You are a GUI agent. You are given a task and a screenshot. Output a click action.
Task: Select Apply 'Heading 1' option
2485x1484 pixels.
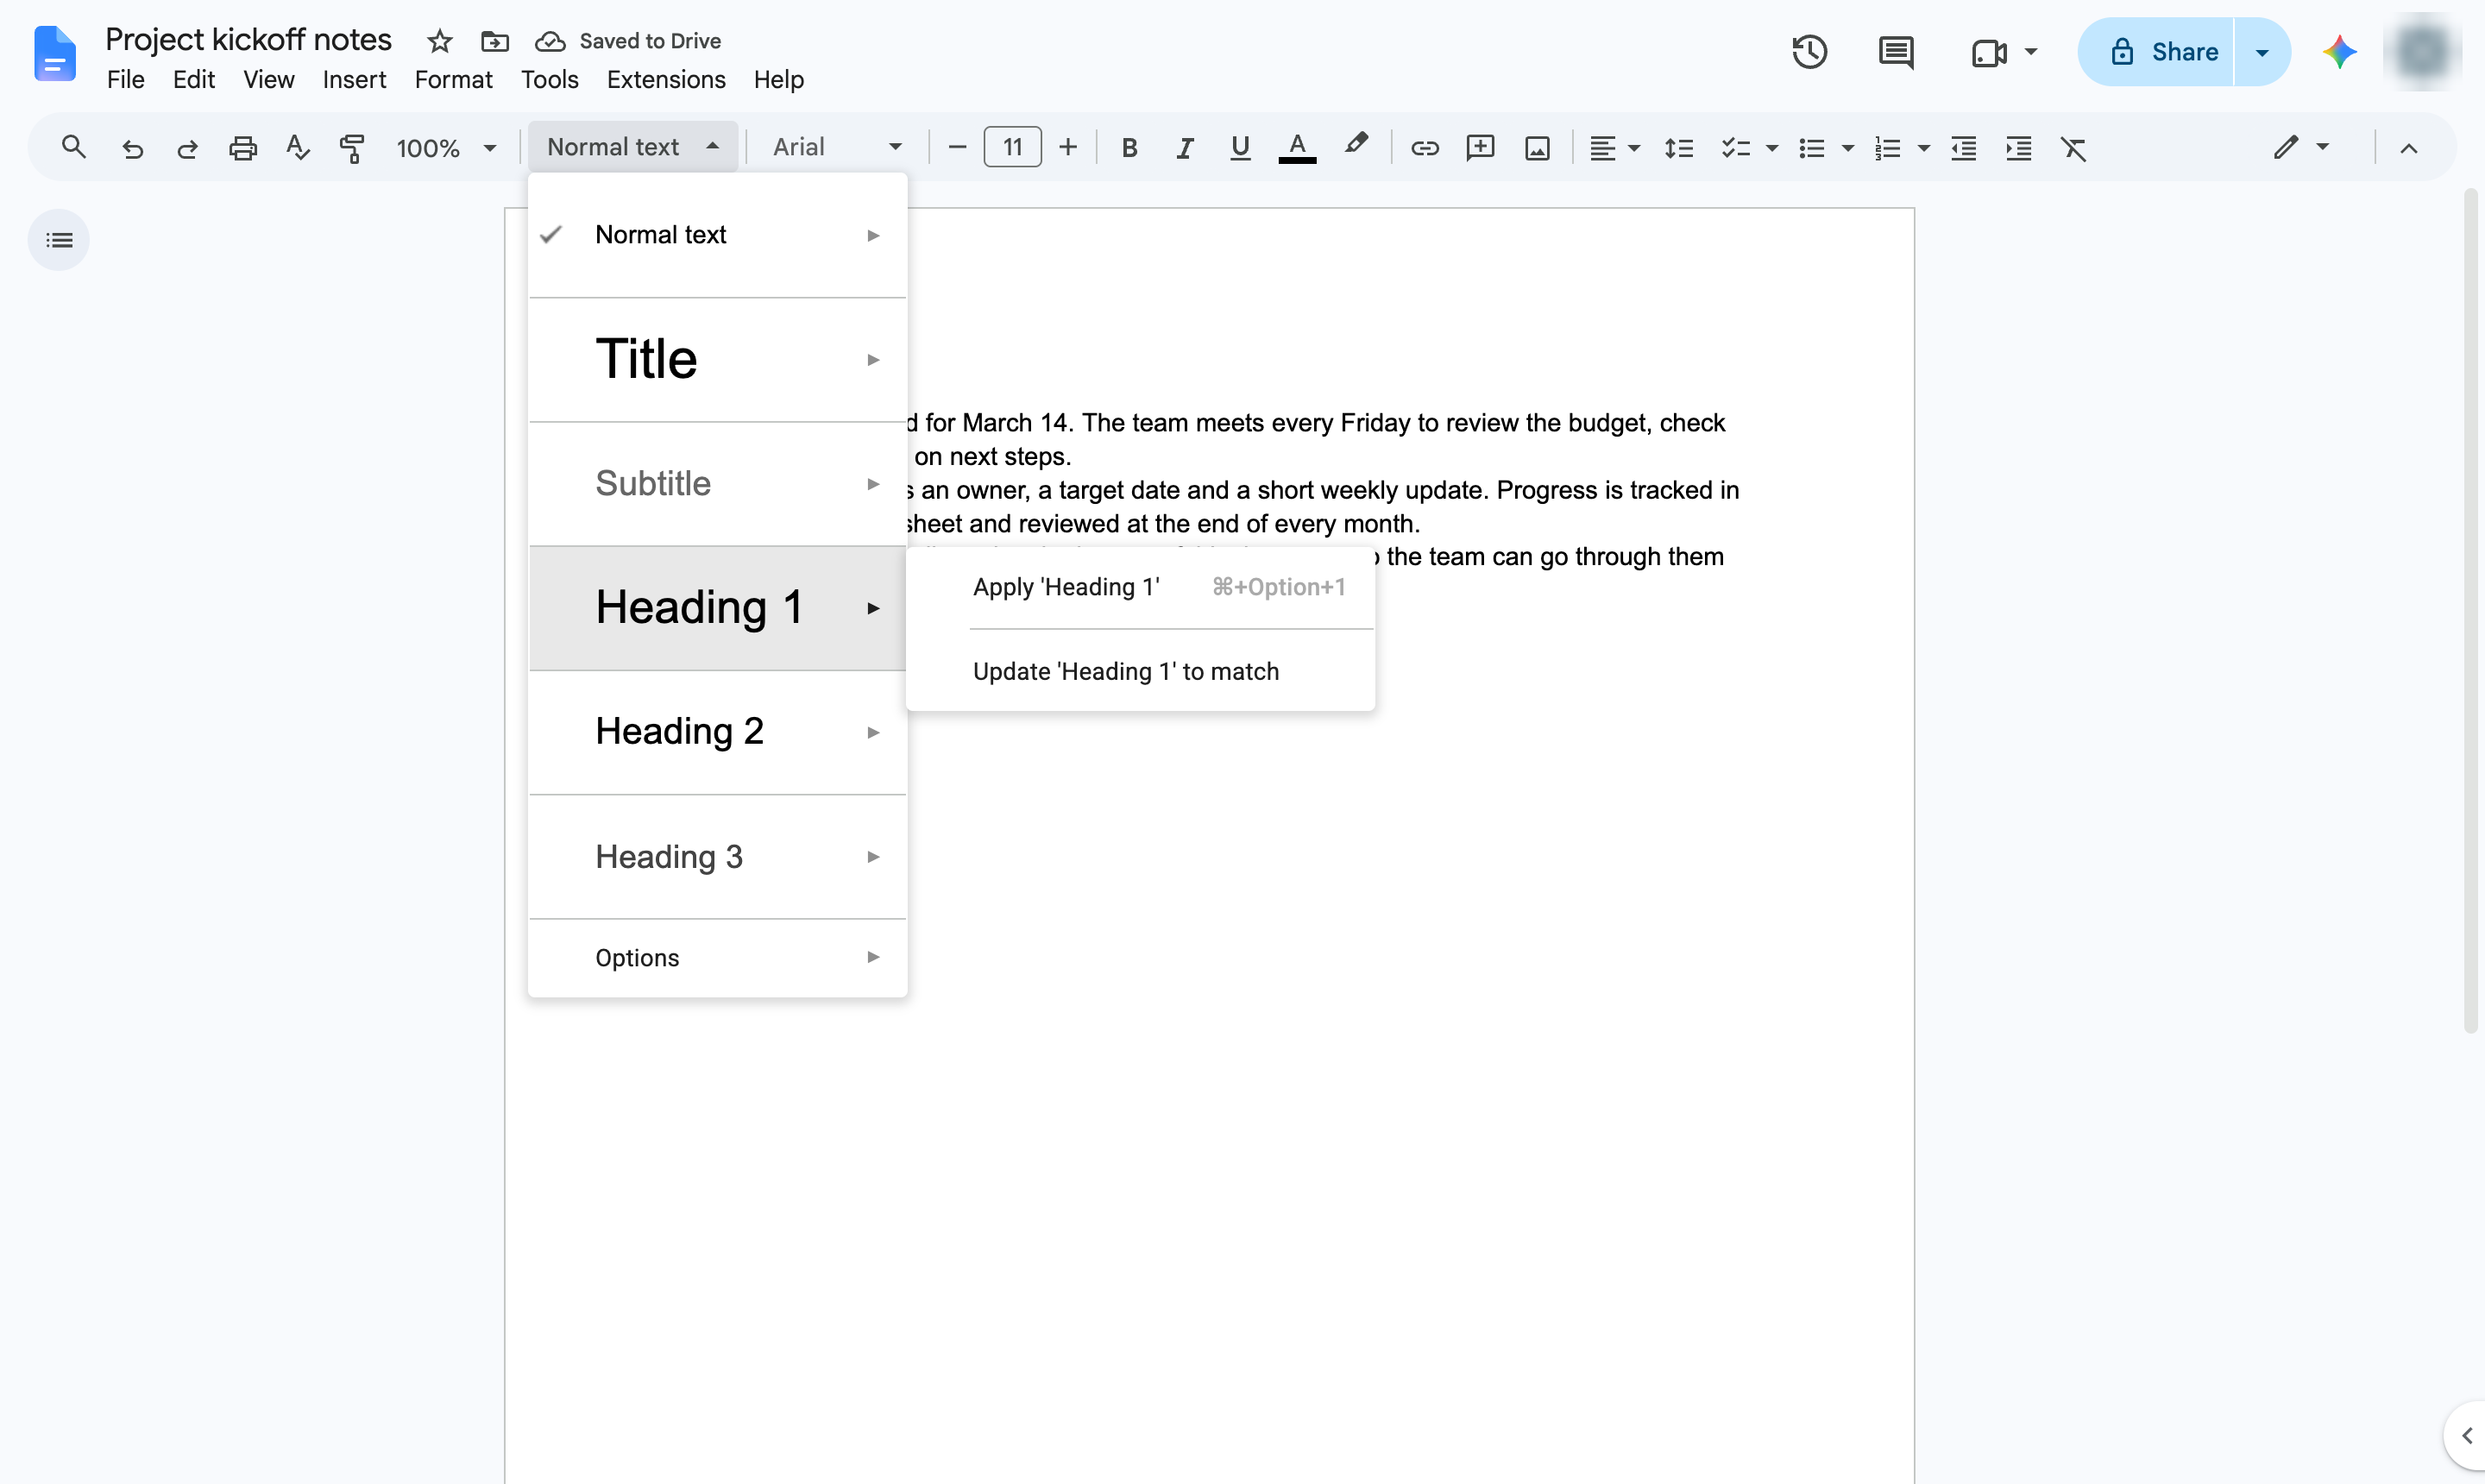[1140, 587]
